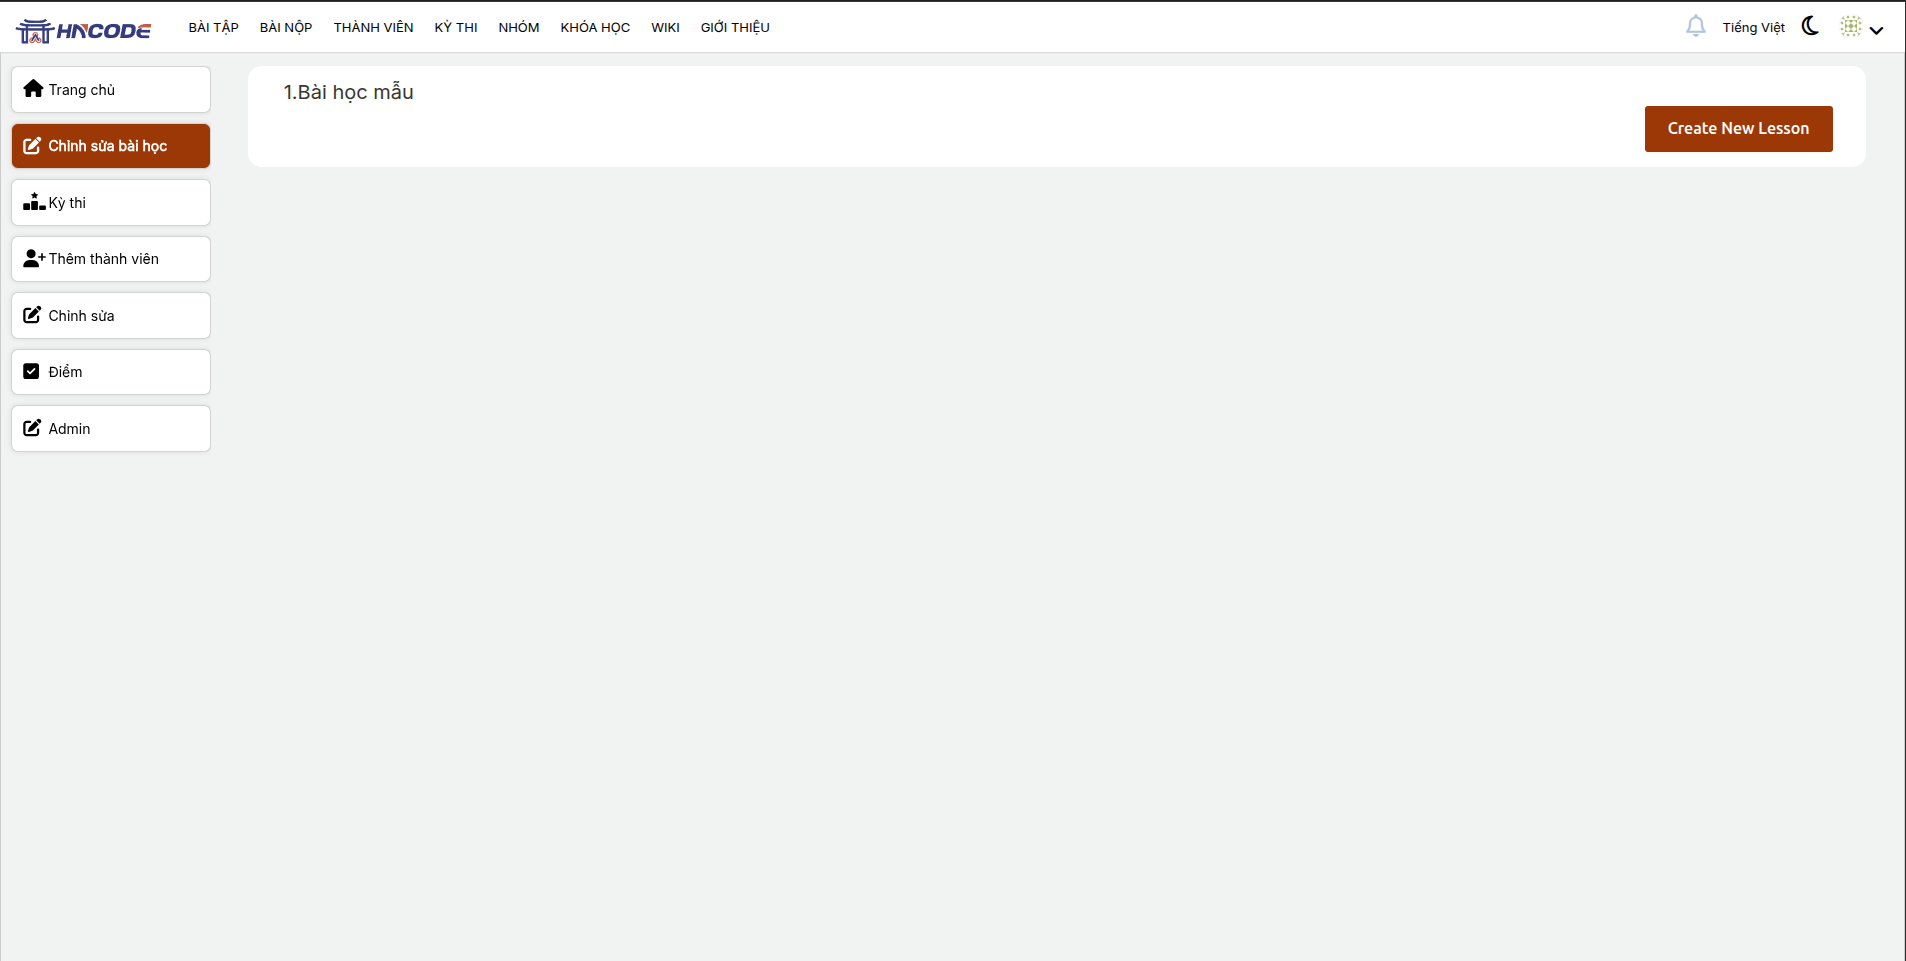1906x961 pixels.
Task: Click the home icon beside Trang chủ
Action: (x=33, y=89)
